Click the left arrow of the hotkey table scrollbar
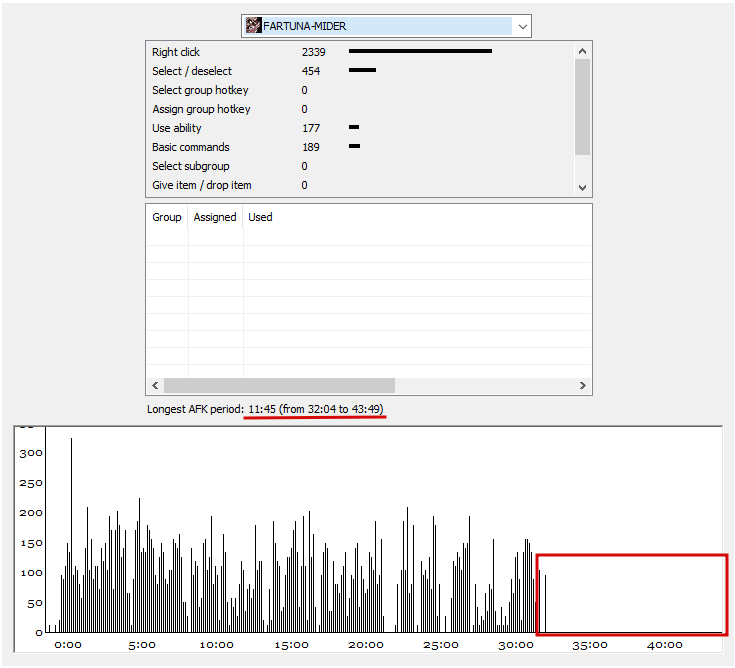The width and height of the screenshot is (735, 668). tap(155, 385)
